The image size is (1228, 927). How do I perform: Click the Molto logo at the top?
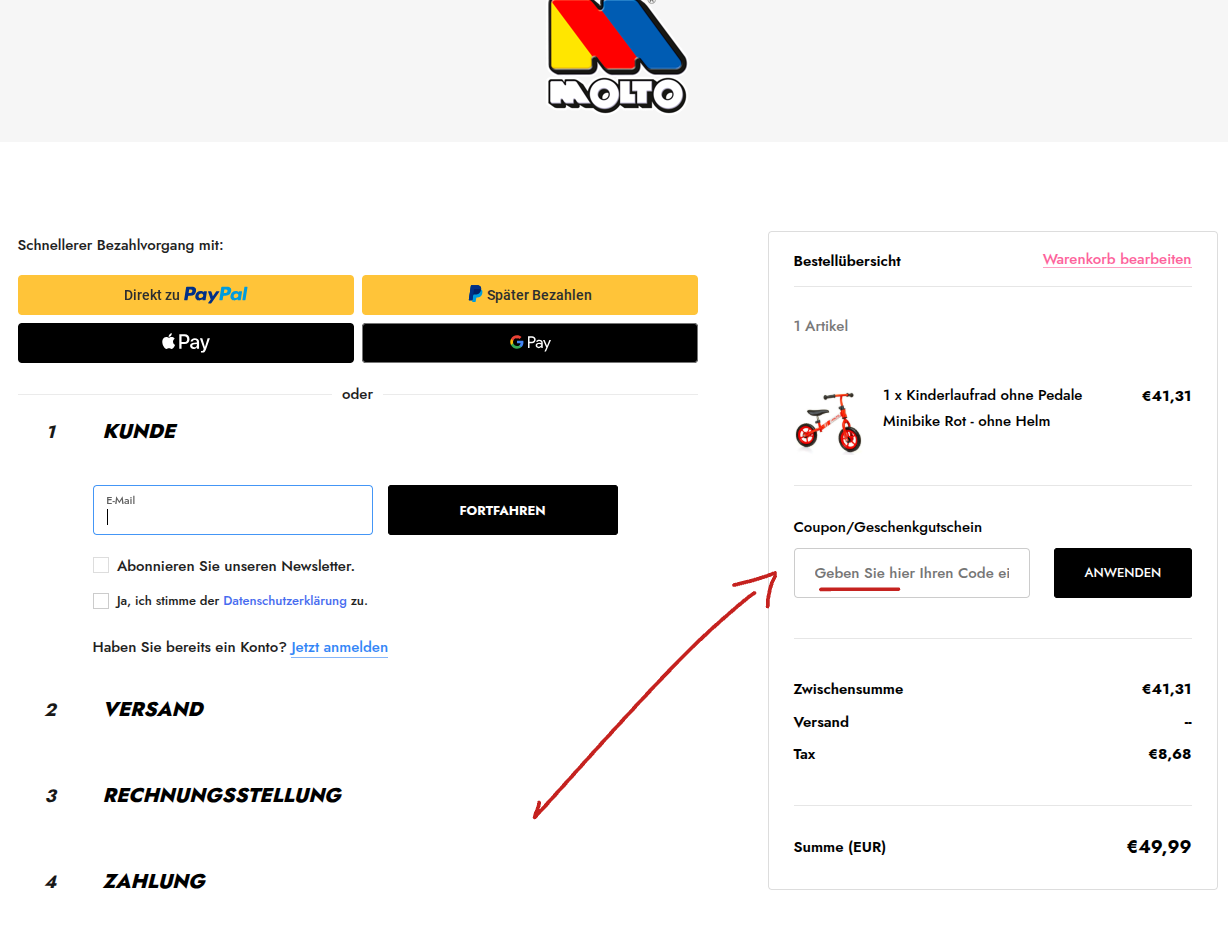pyautogui.click(x=617, y=55)
